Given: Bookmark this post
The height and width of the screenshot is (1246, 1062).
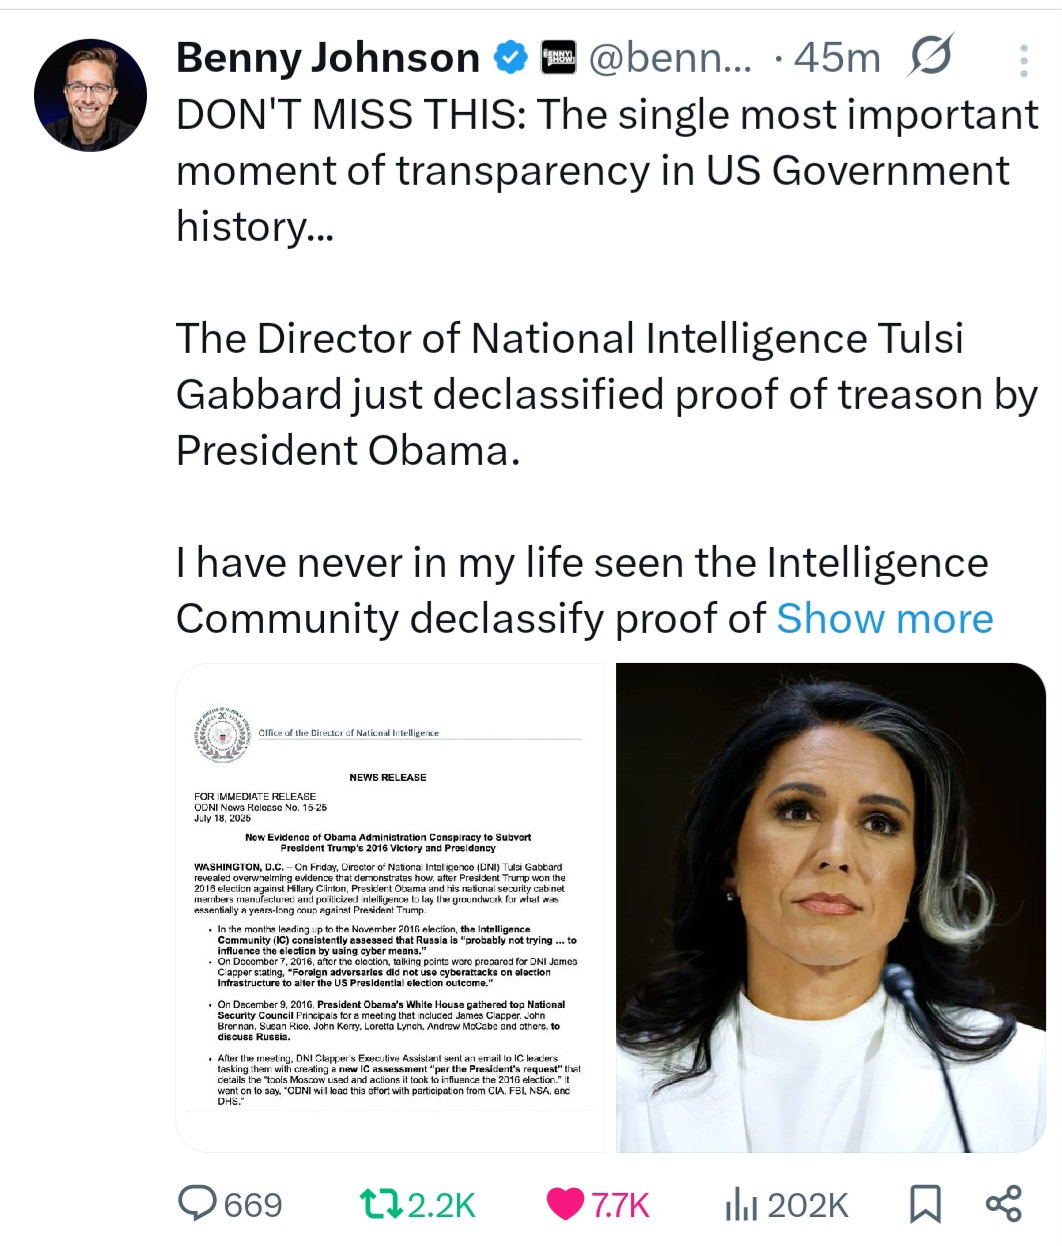Looking at the screenshot, I should click(x=925, y=1204).
